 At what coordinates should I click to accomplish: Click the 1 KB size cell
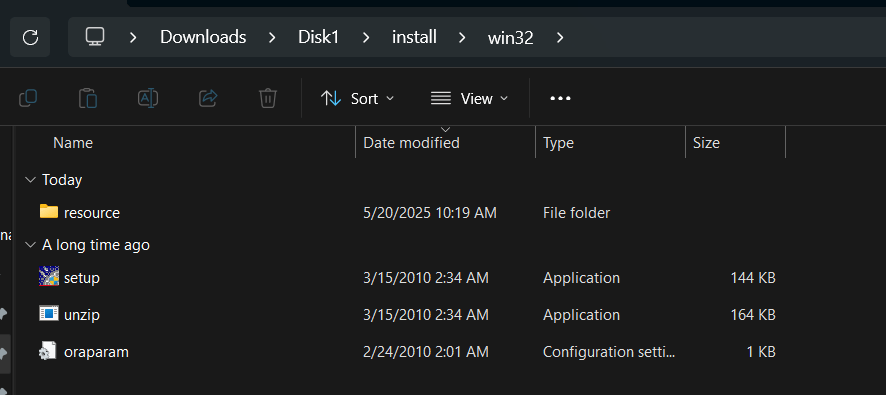click(x=761, y=352)
